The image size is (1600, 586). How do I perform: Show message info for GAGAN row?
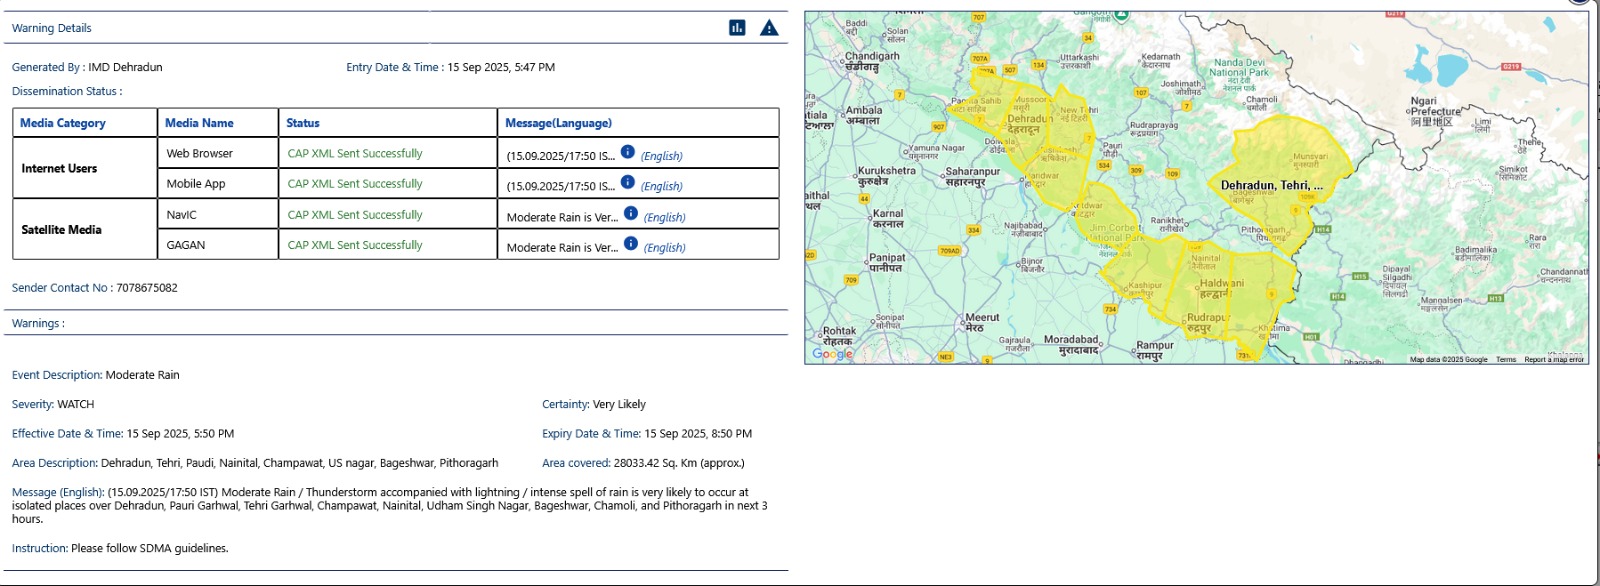[630, 243]
